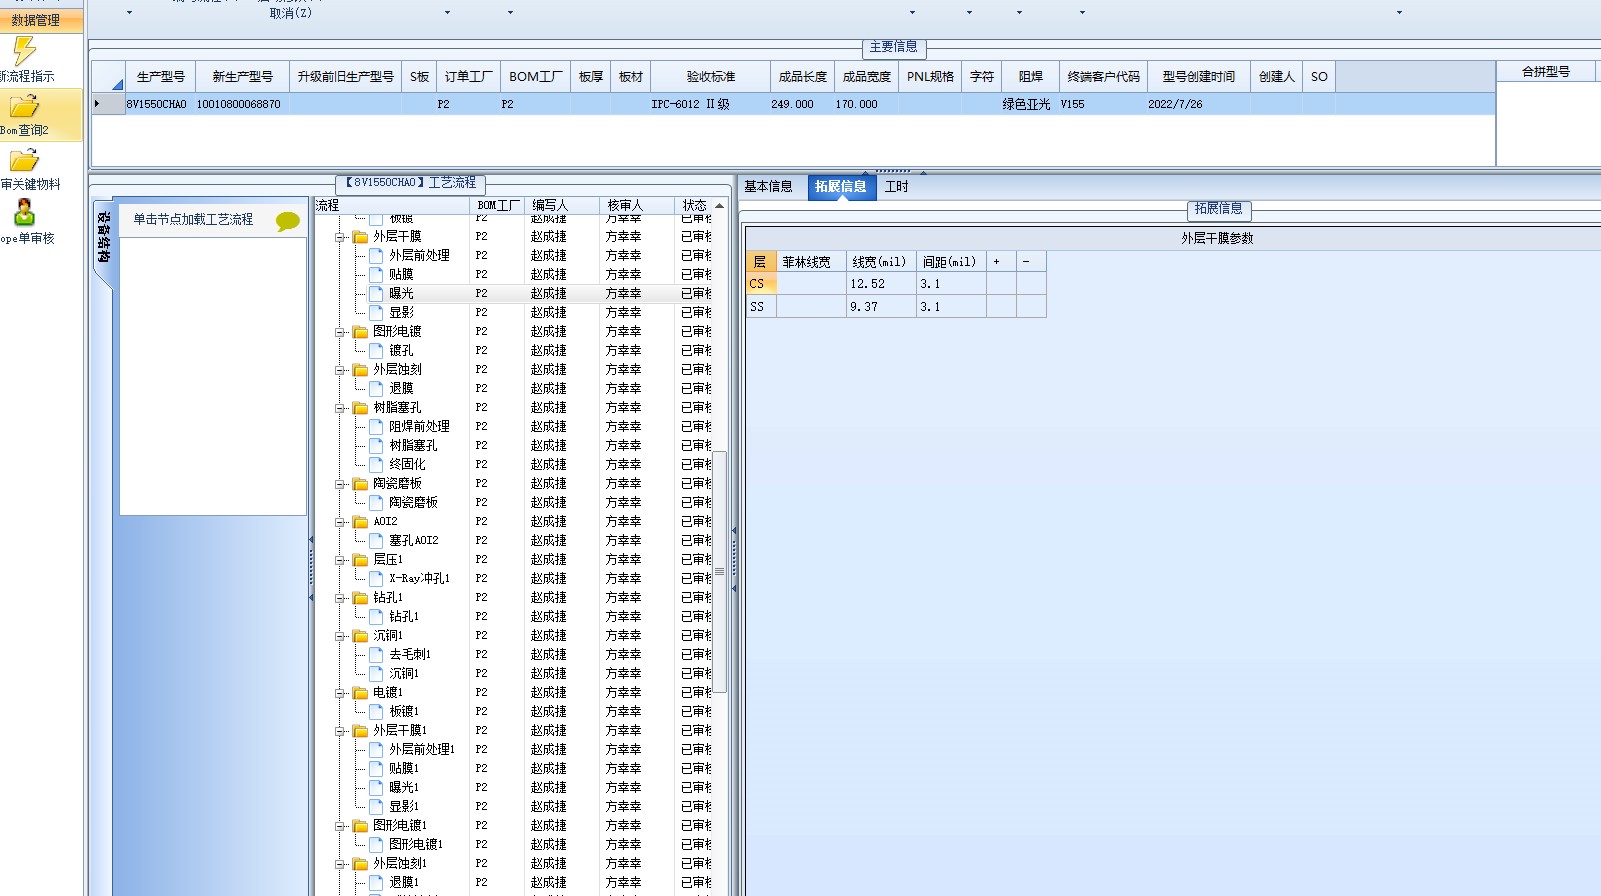Screen dimensions: 1601x896
Task: Select the AOI2 folder icon in tree
Action: [360, 522]
